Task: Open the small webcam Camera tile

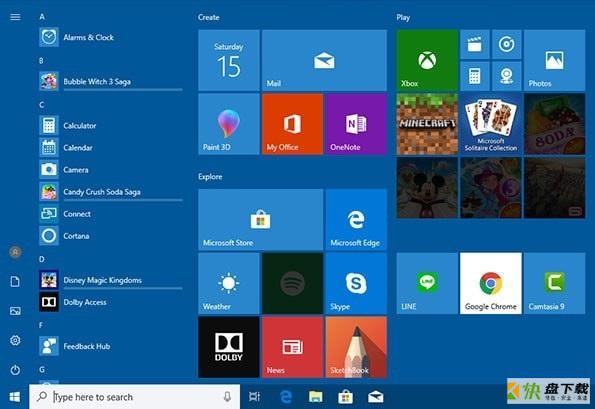Action: [x=507, y=76]
